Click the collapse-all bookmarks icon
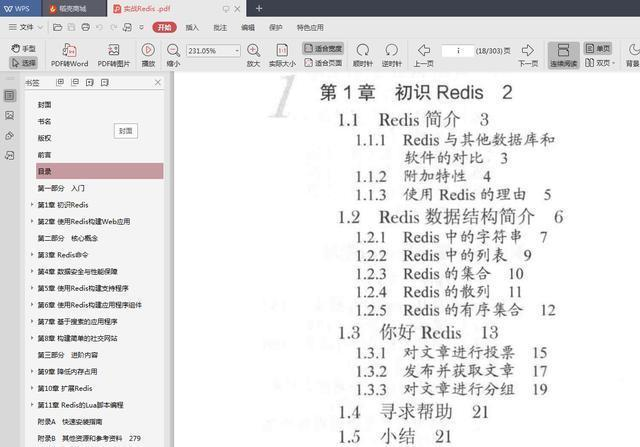Screen dimensions: 640x447 tap(75, 82)
